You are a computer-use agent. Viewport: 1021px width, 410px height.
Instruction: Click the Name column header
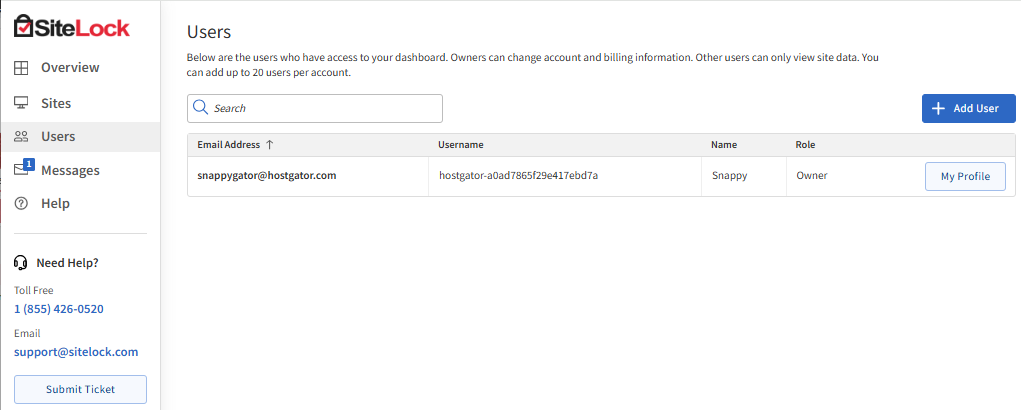pyautogui.click(x=724, y=144)
